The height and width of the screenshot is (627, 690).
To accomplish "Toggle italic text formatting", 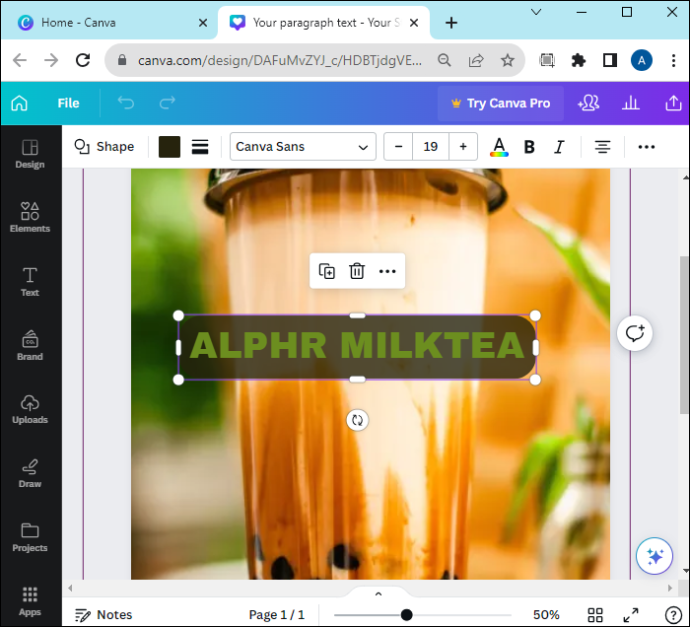I will [x=559, y=147].
